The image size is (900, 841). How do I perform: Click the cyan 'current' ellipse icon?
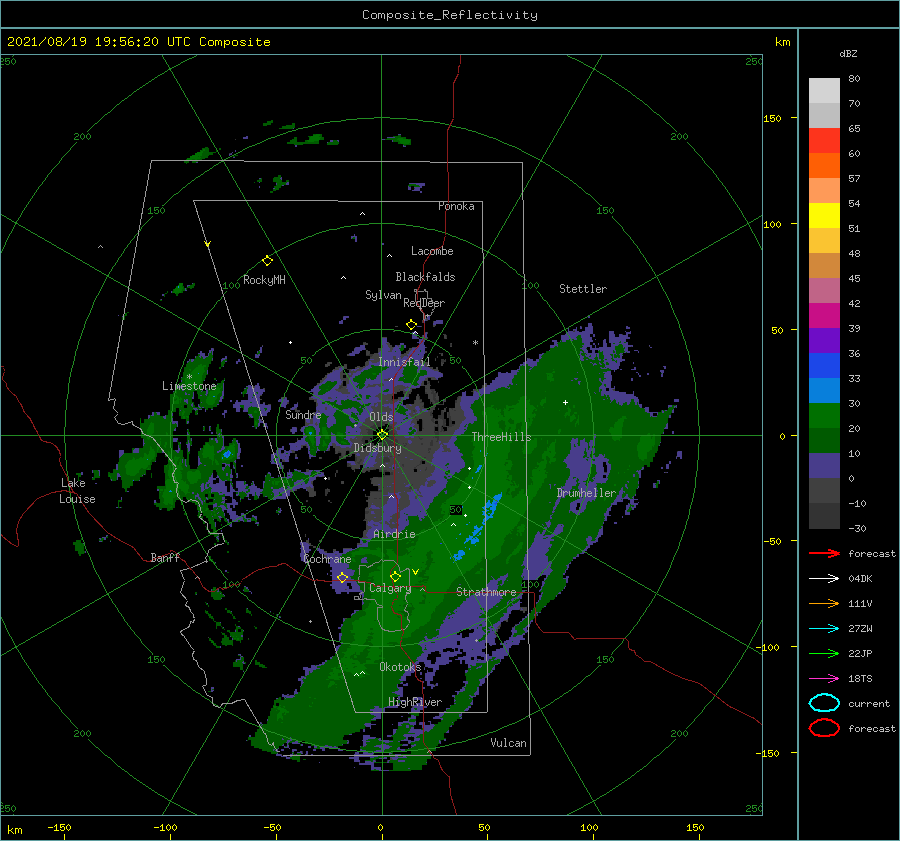(824, 703)
